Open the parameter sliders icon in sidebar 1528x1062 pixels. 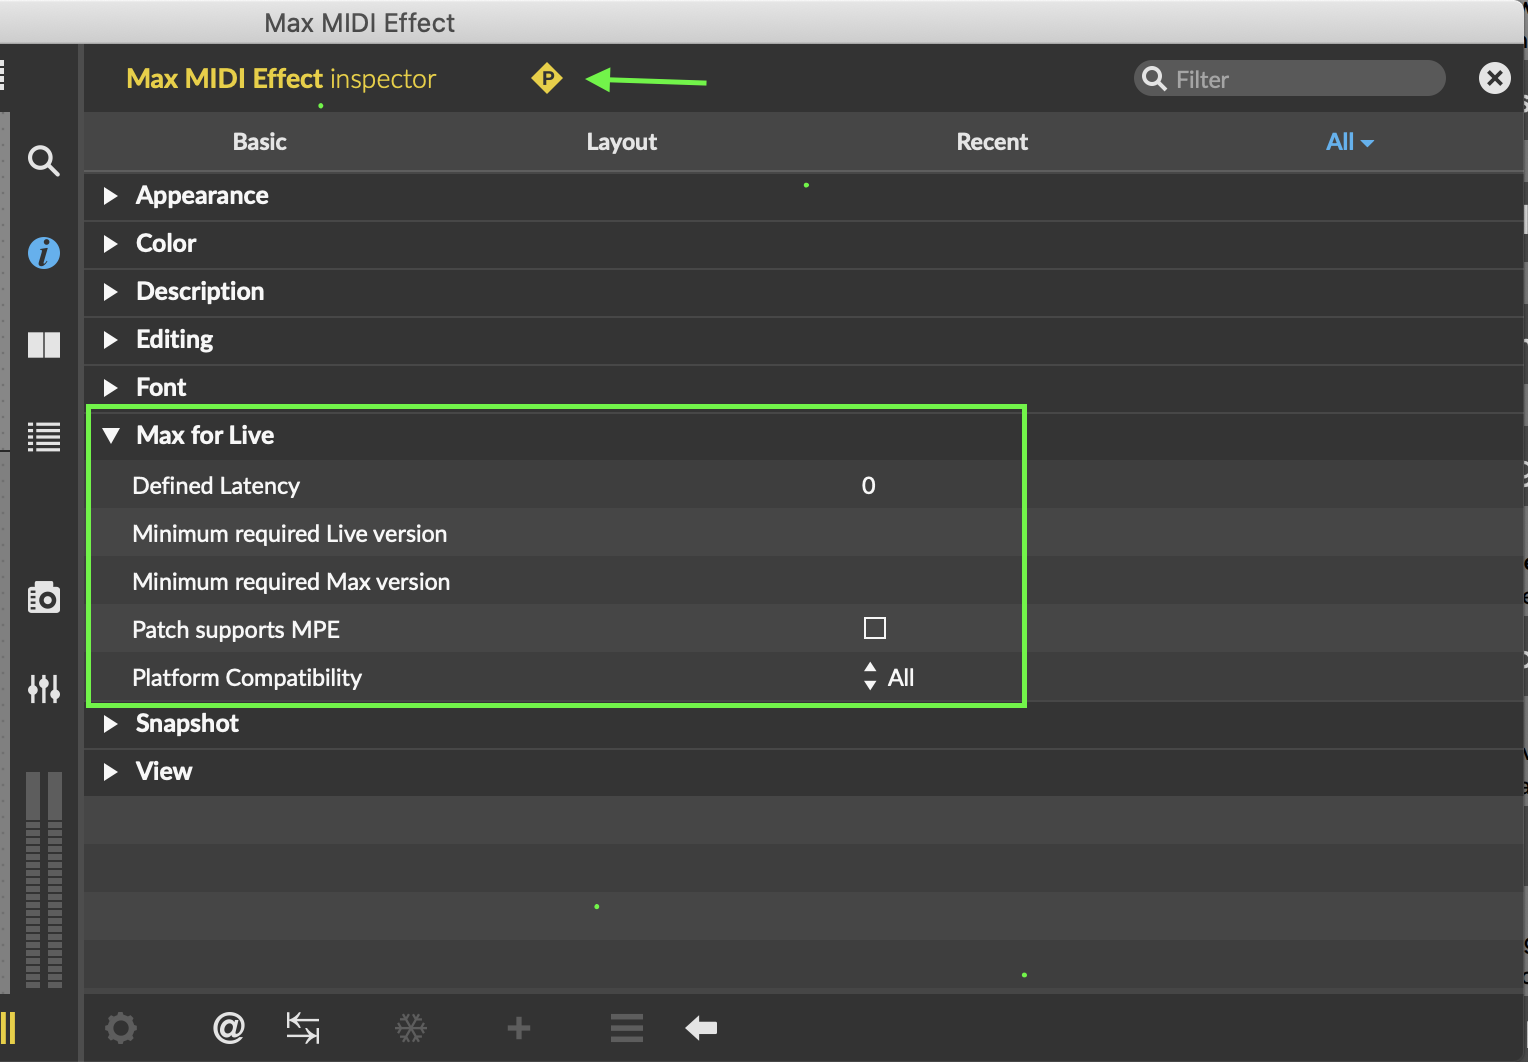43,688
